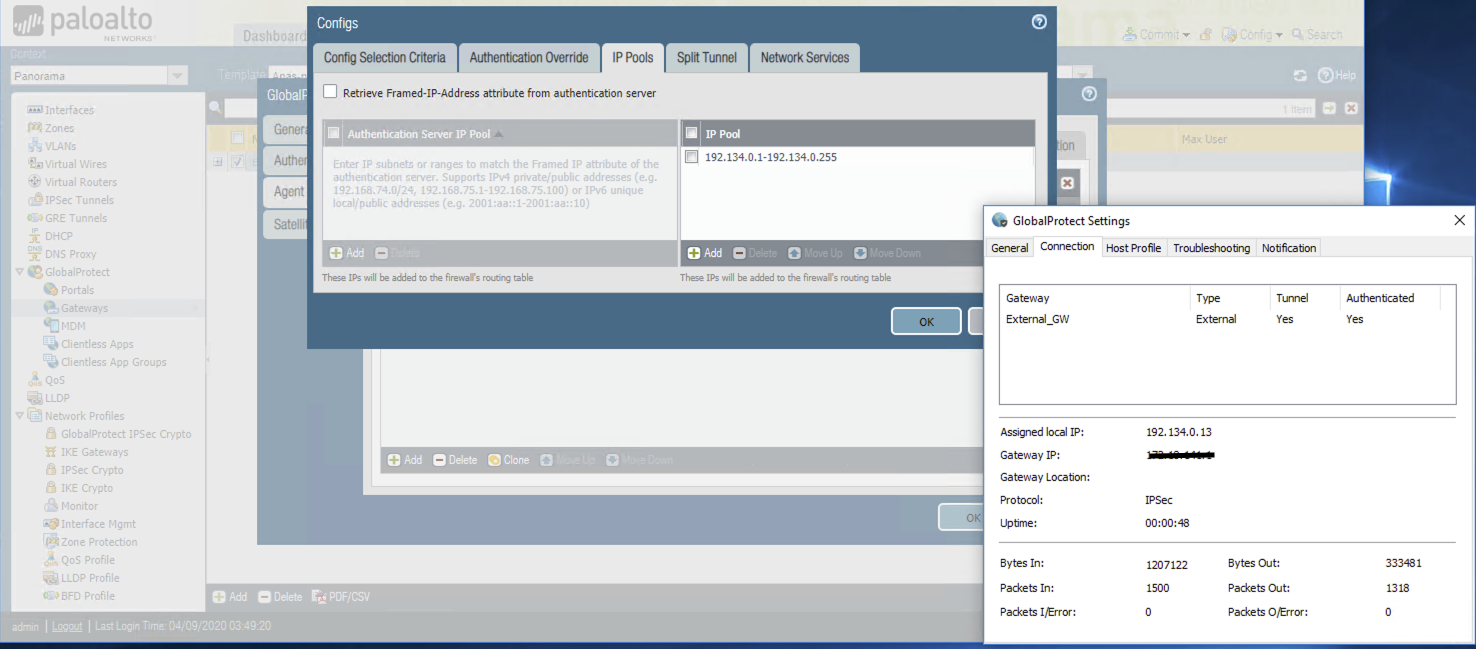Open GlobalProtect Portals node
Viewport: 1476px width, 649px height.
(77, 290)
